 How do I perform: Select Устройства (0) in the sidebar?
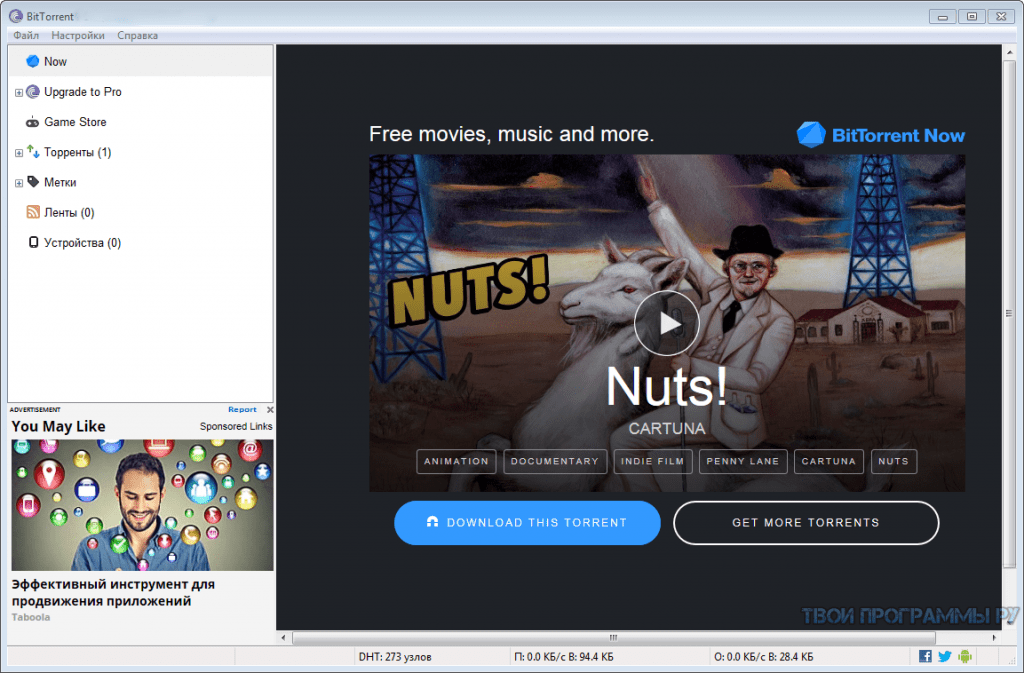click(82, 243)
